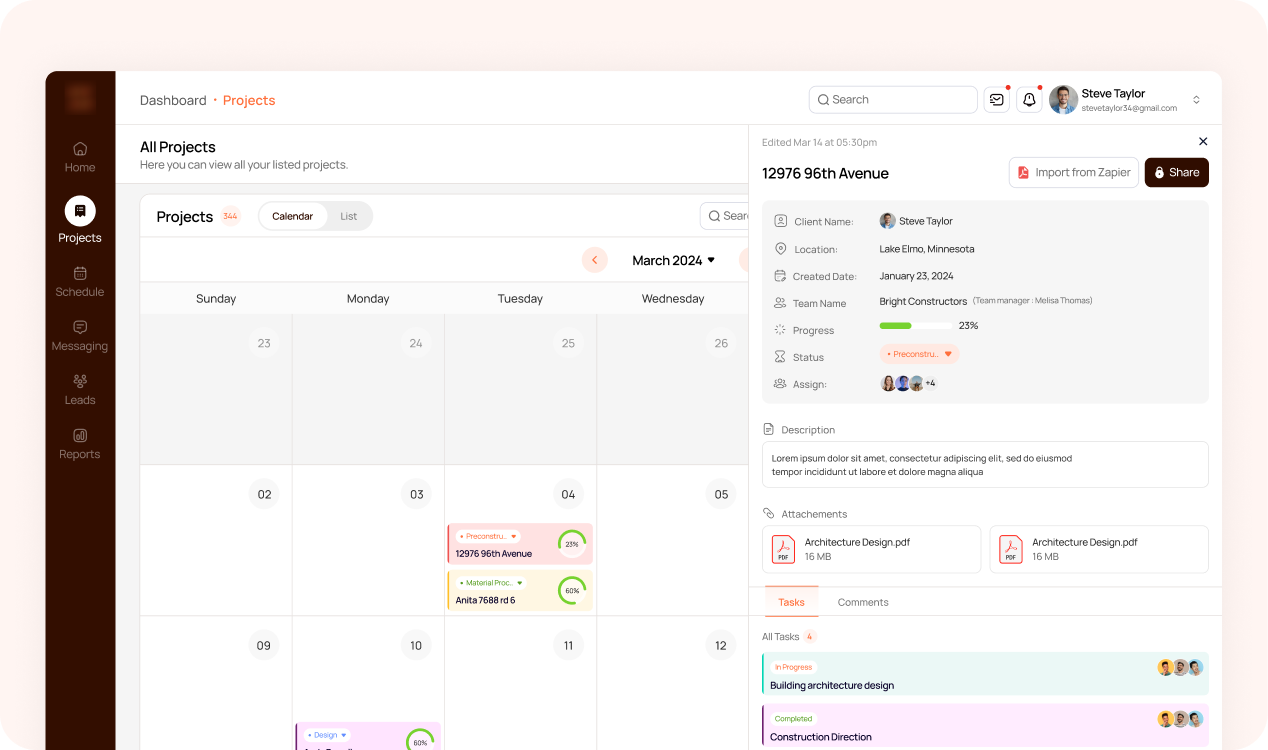Screen dimensions: 1268x750
Task: Open the March 2024 month dropdown
Action: point(674,260)
